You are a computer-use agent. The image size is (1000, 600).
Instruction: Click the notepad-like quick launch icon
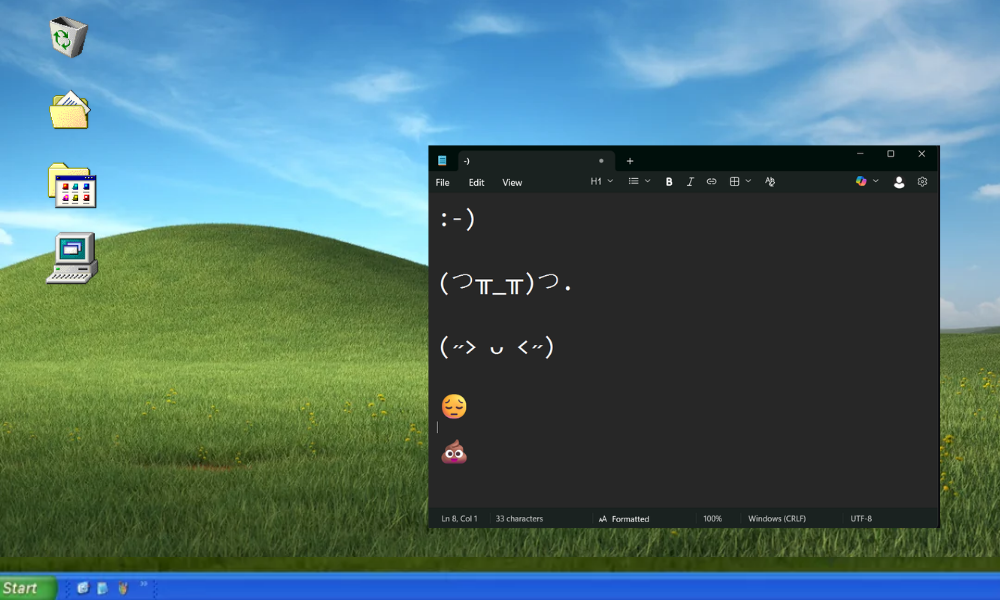pyautogui.click(x=102, y=588)
